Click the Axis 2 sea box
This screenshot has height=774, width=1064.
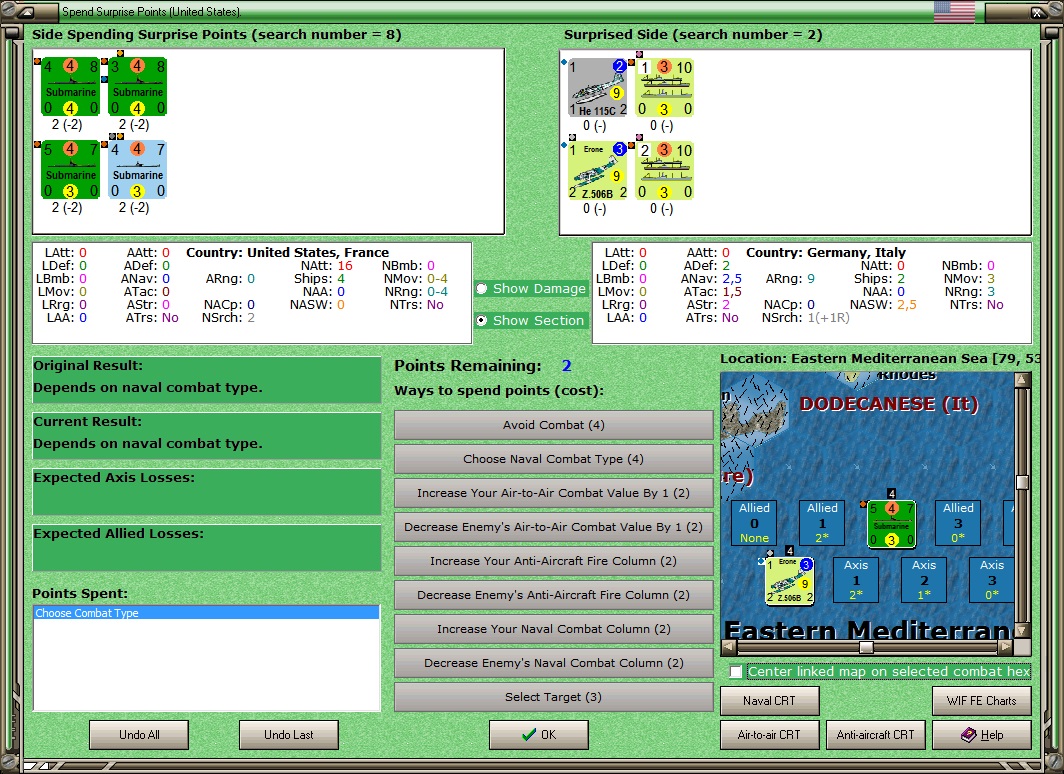(924, 579)
